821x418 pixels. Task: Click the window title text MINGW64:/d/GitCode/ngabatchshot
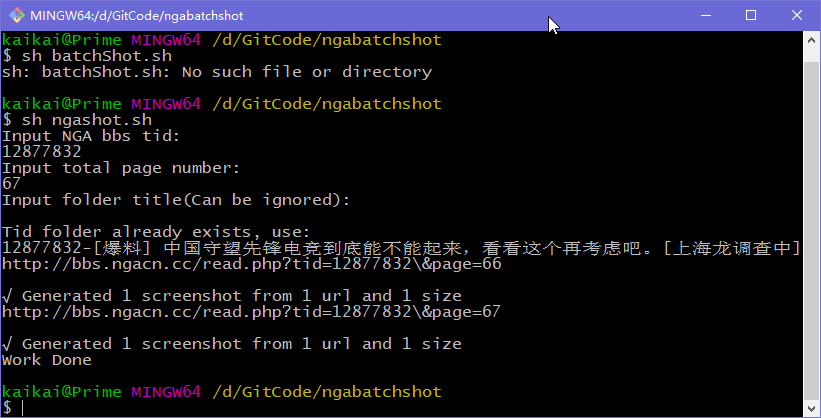pyautogui.click(x=137, y=16)
